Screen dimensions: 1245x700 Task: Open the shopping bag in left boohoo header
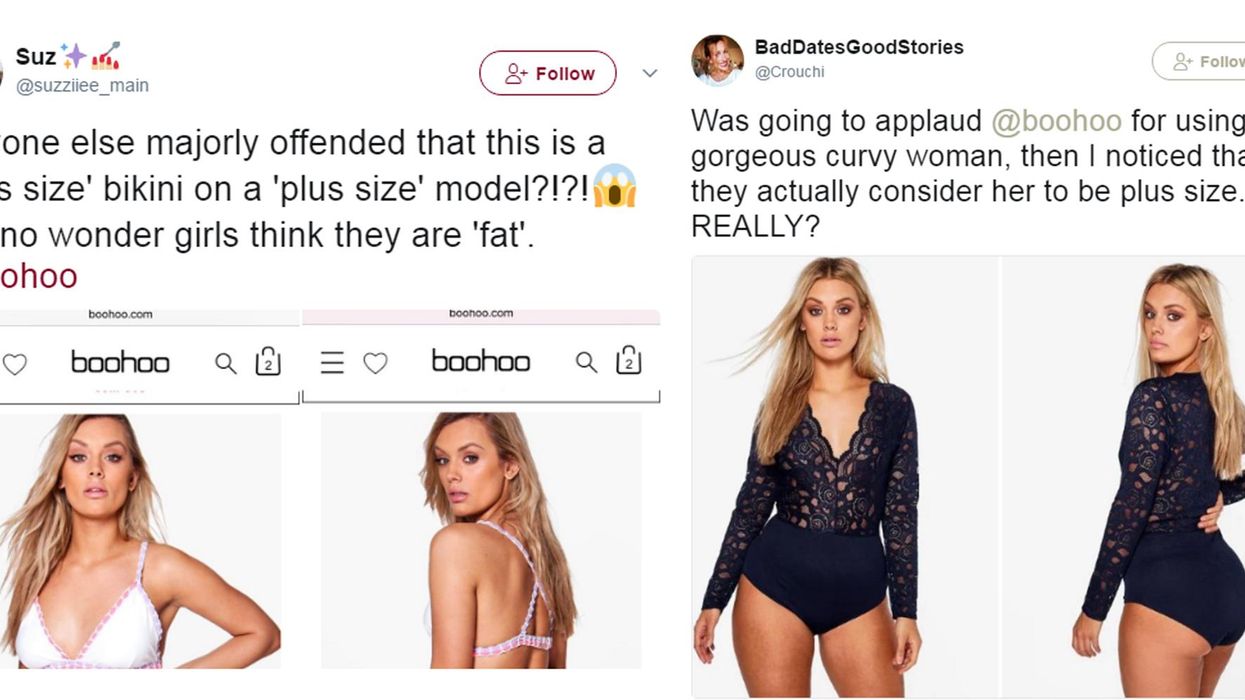click(268, 361)
